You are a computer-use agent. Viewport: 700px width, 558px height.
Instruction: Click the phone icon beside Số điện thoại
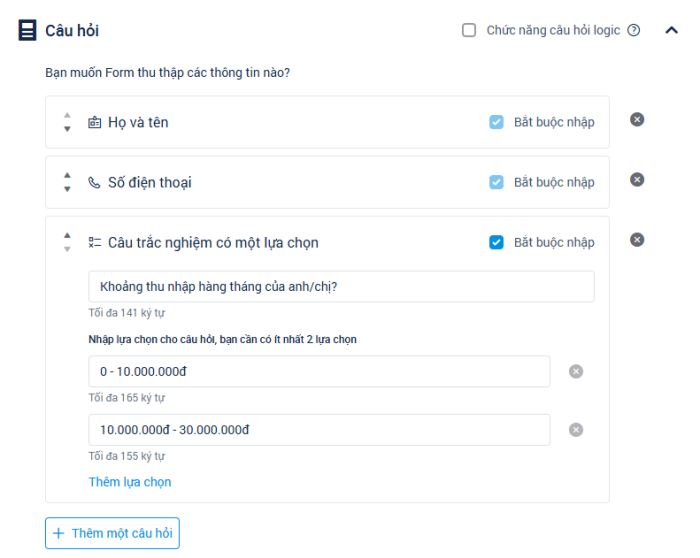[95, 183]
